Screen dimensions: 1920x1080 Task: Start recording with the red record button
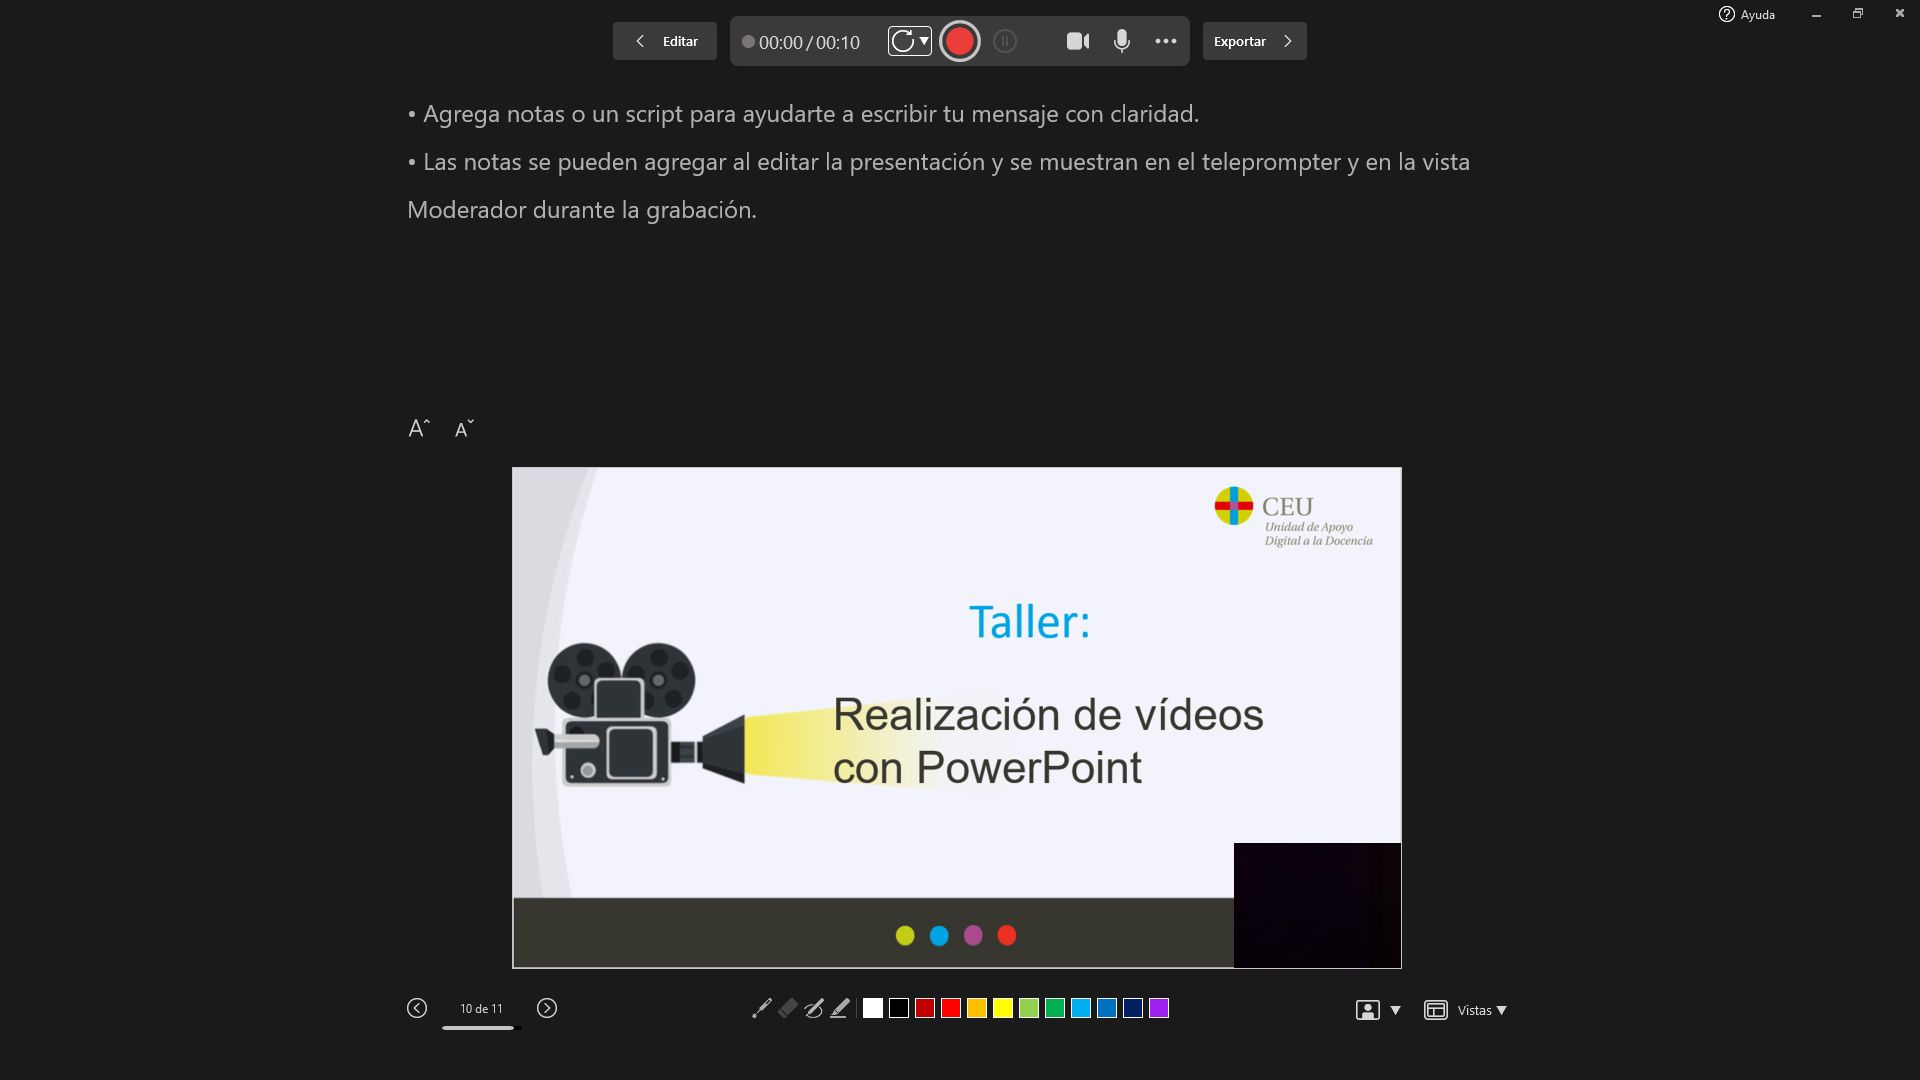(960, 41)
